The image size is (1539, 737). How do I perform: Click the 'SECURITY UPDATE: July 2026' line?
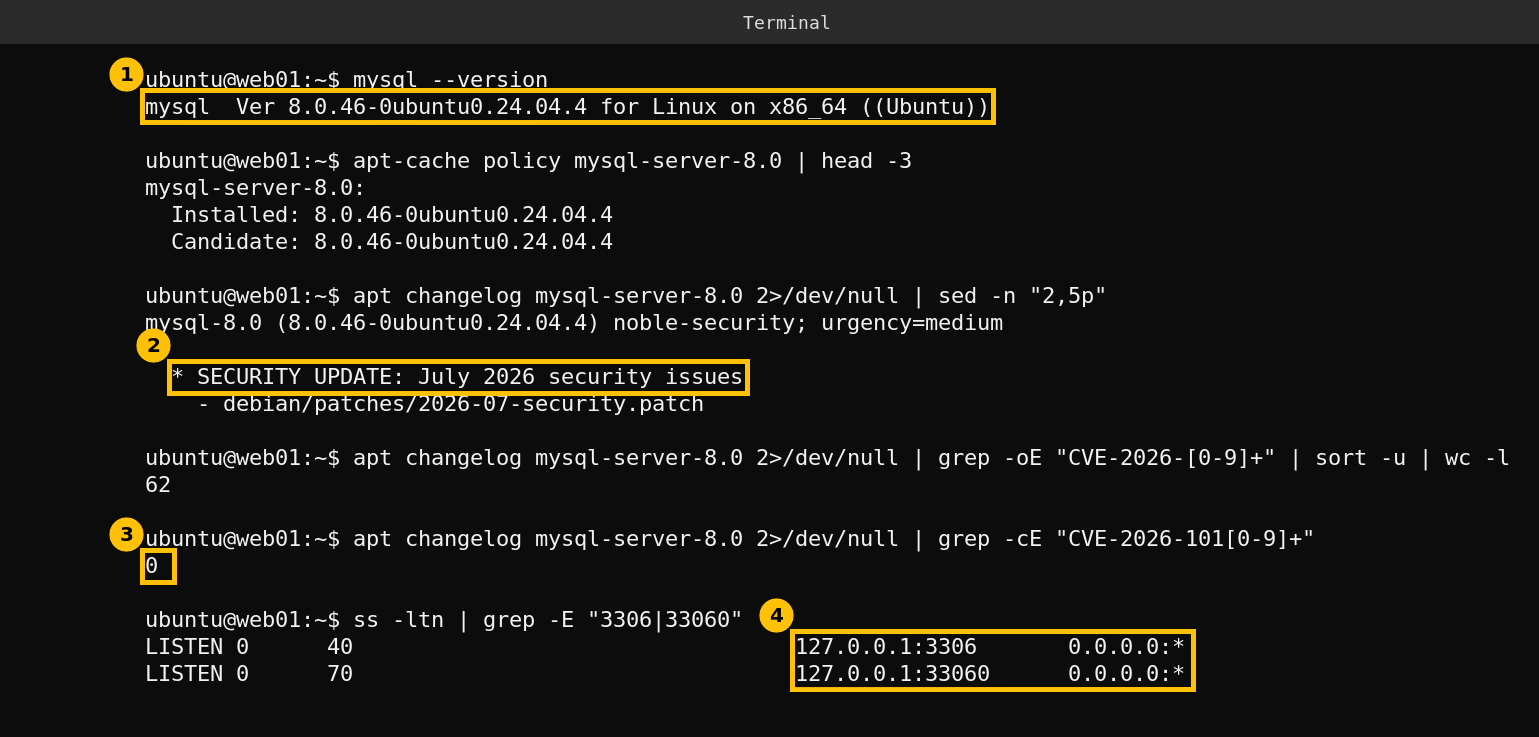pyautogui.click(x=457, y=377)
